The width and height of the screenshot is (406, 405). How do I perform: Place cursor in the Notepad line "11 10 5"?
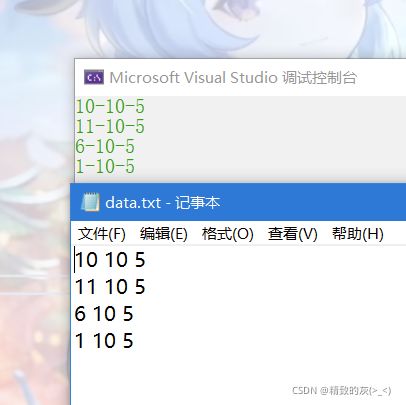(x=110, y=287)
